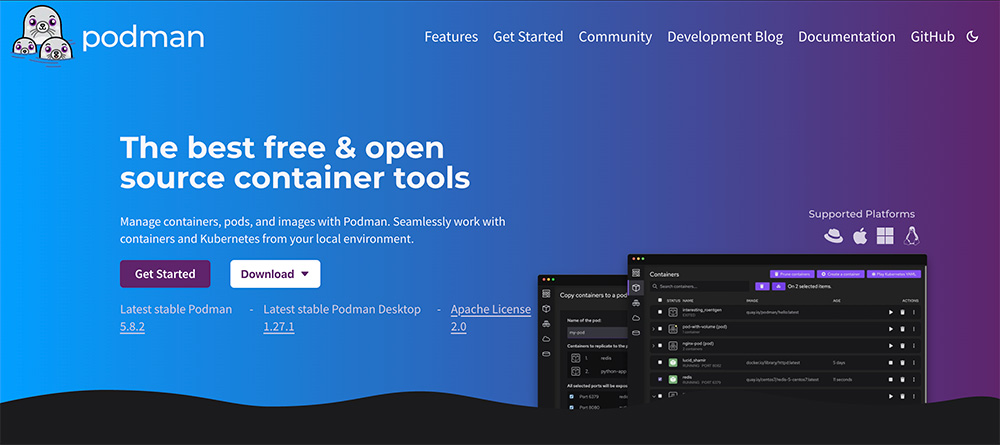Open more actions for lucid_shamir

coord(914,363)
